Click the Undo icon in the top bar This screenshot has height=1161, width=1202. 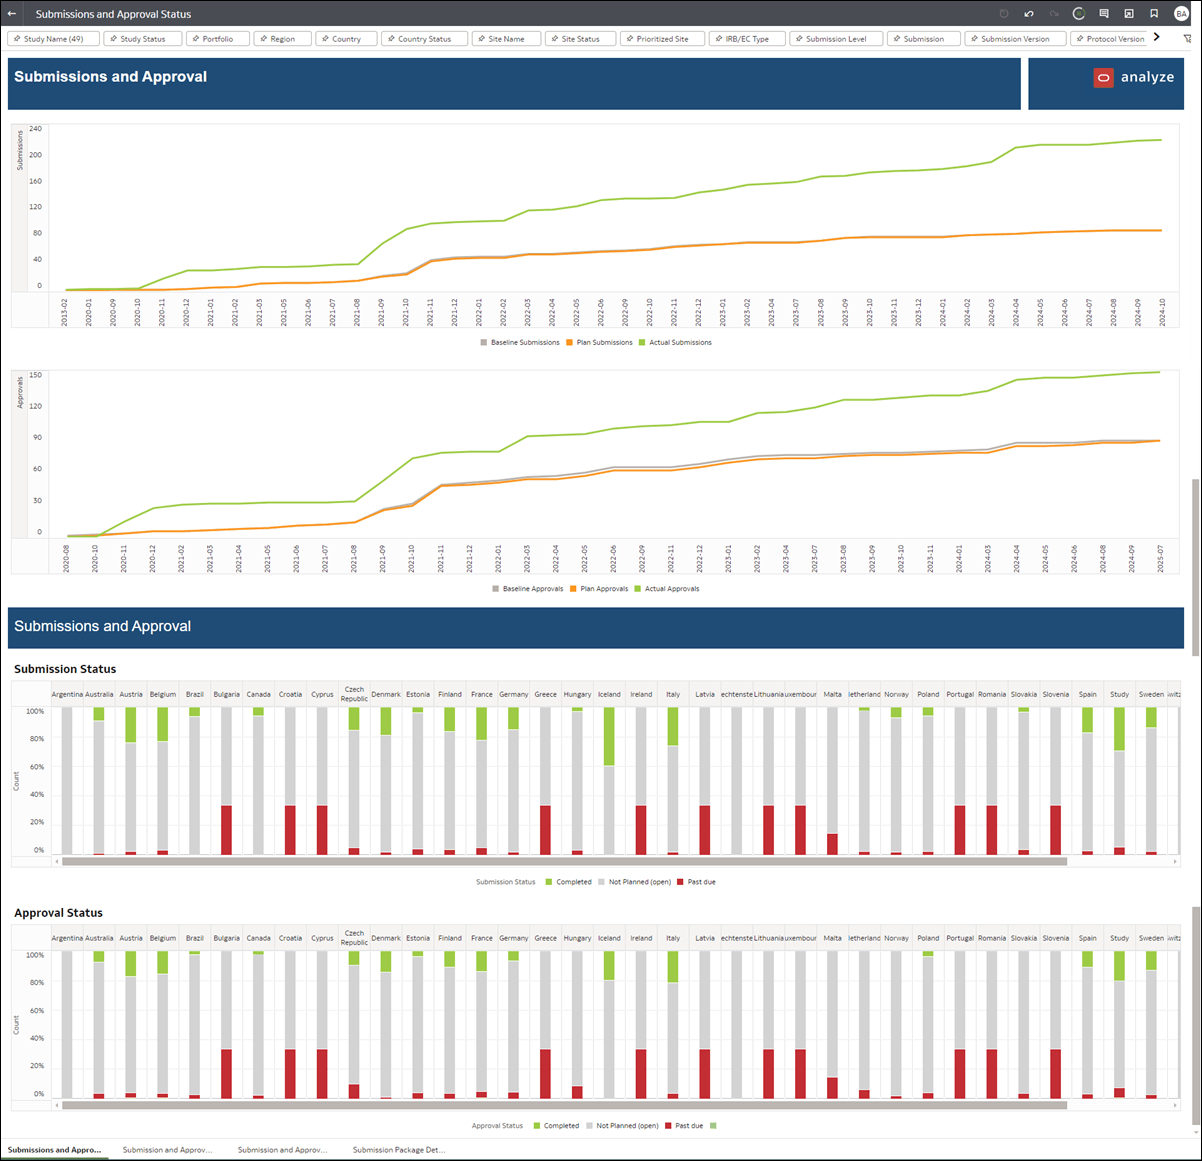click(1028, 13)
